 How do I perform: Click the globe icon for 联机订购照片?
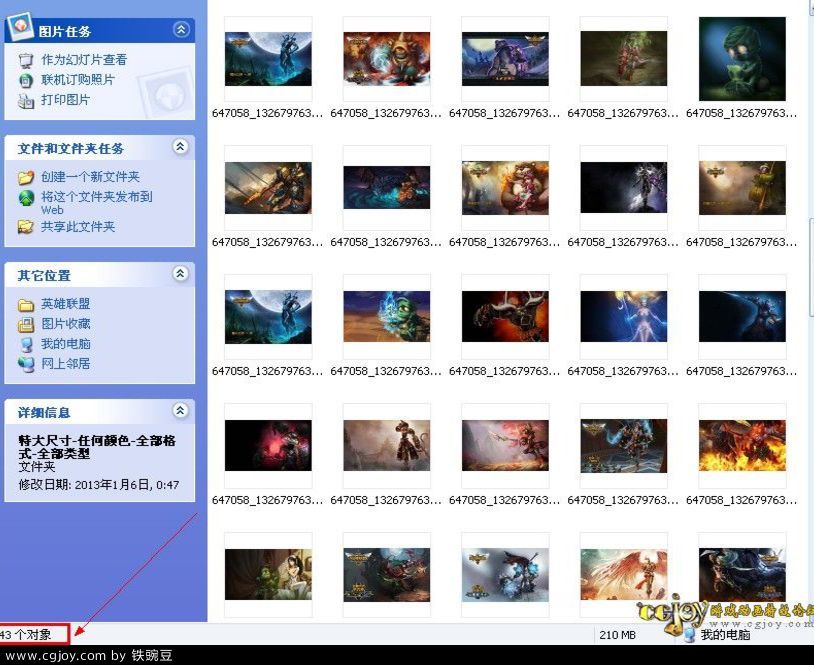(x=26, y=80)
